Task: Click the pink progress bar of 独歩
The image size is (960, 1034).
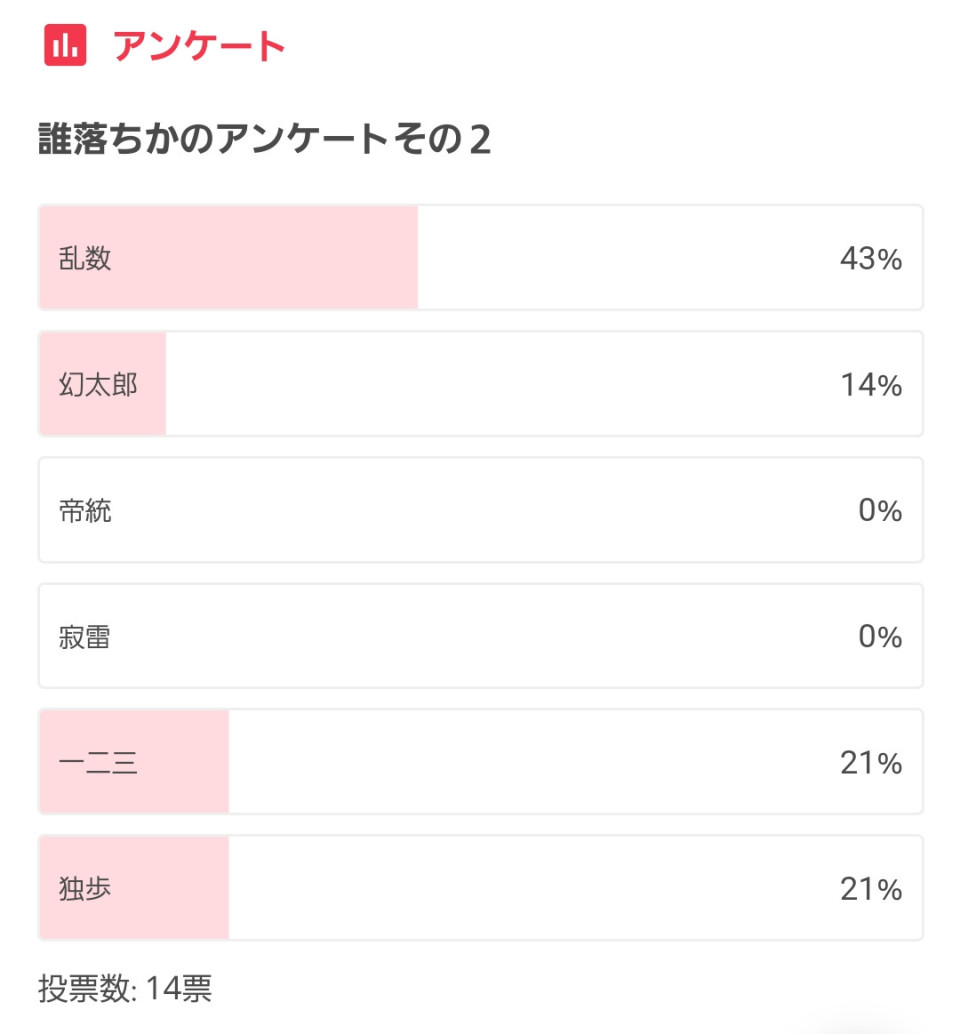Action: (135, 888)
